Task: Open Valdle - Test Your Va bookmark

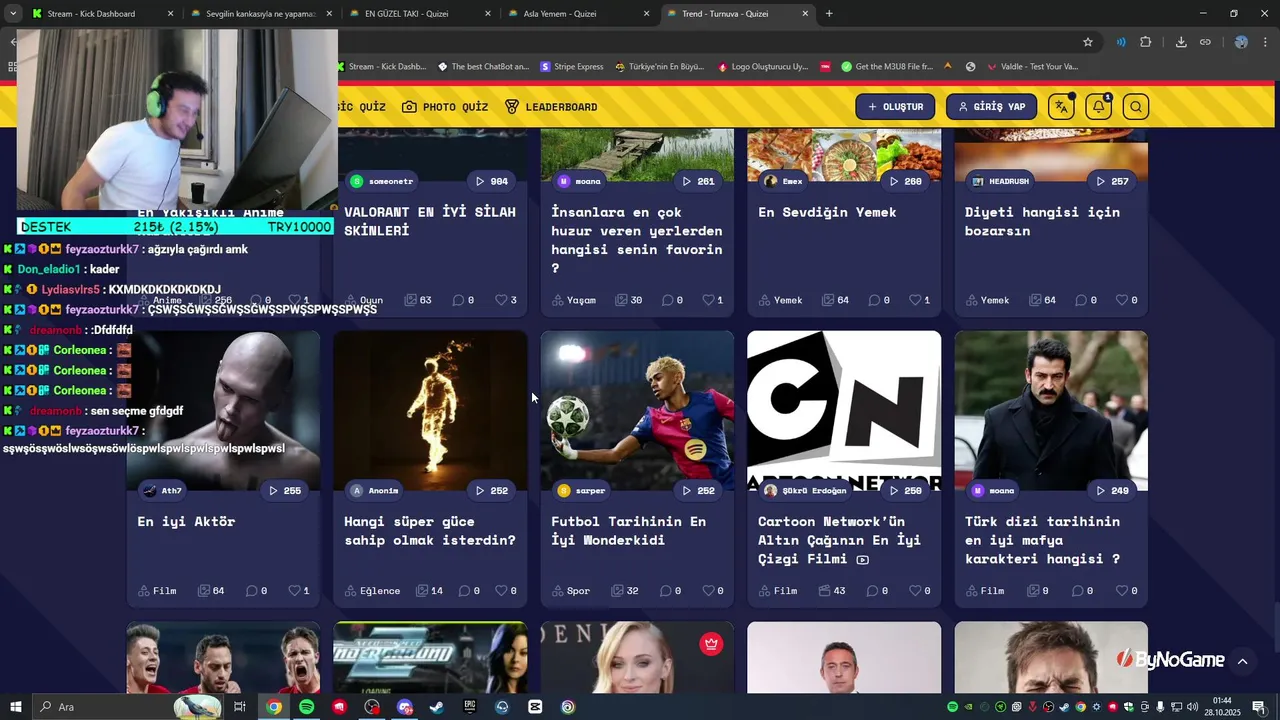Action: click(1033, 67)
